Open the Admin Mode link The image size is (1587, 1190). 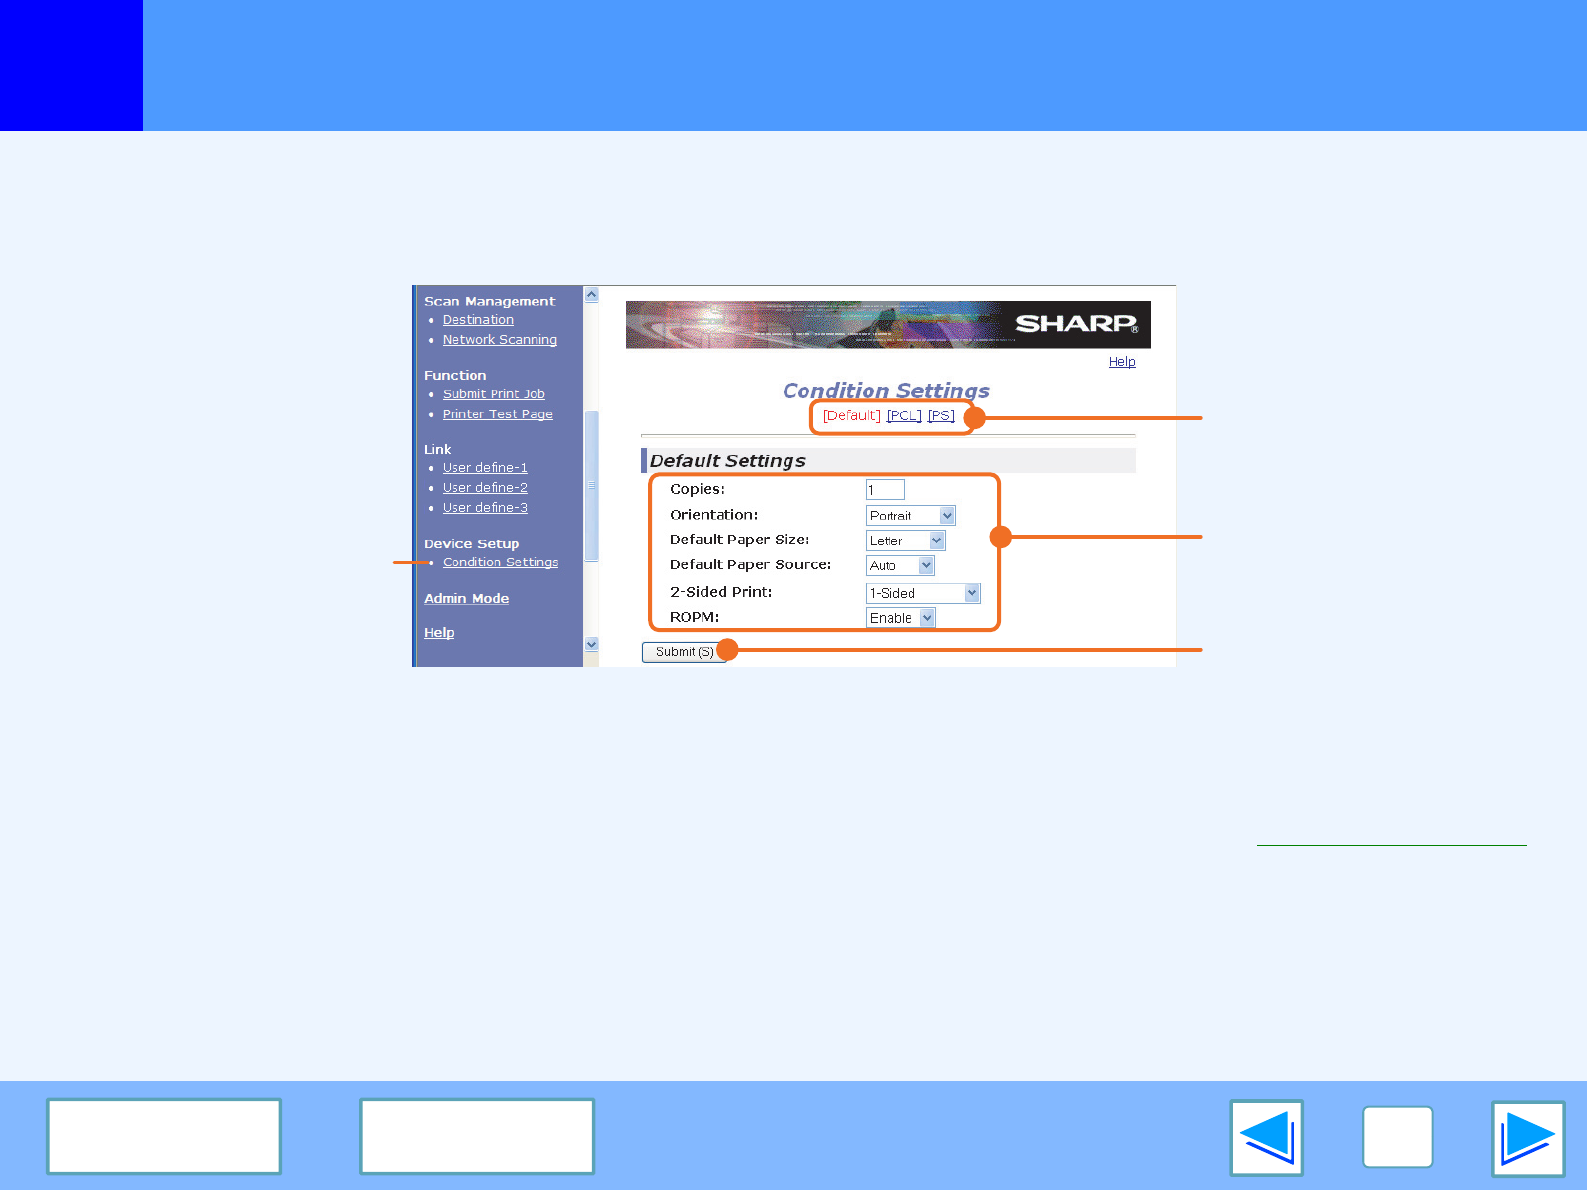pyautogui.click(x=466, y=598)
